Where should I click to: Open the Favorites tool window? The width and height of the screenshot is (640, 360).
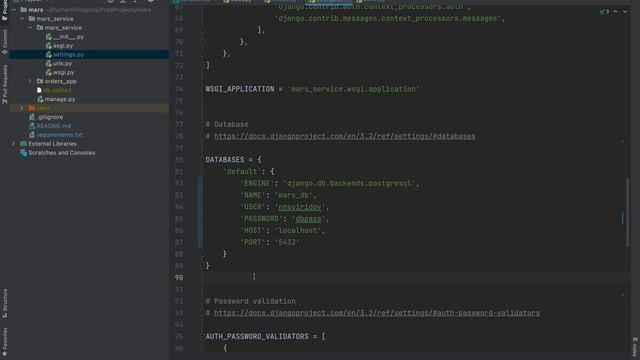pos(4,341)
